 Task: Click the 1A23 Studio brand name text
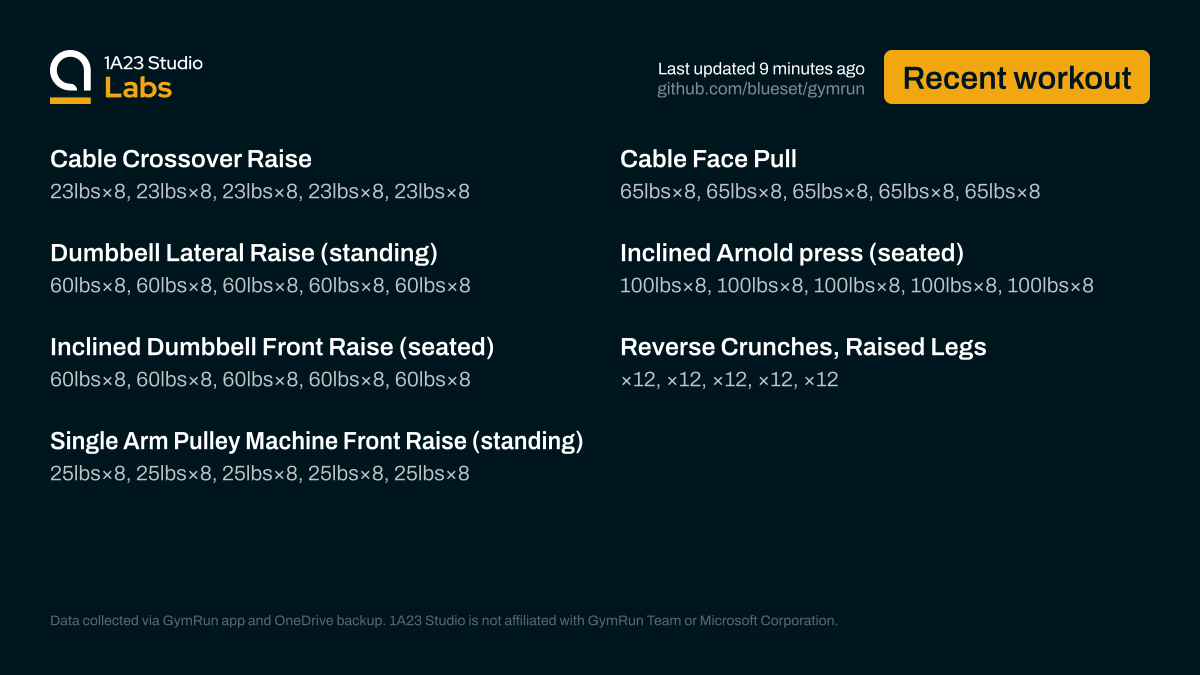153,63
